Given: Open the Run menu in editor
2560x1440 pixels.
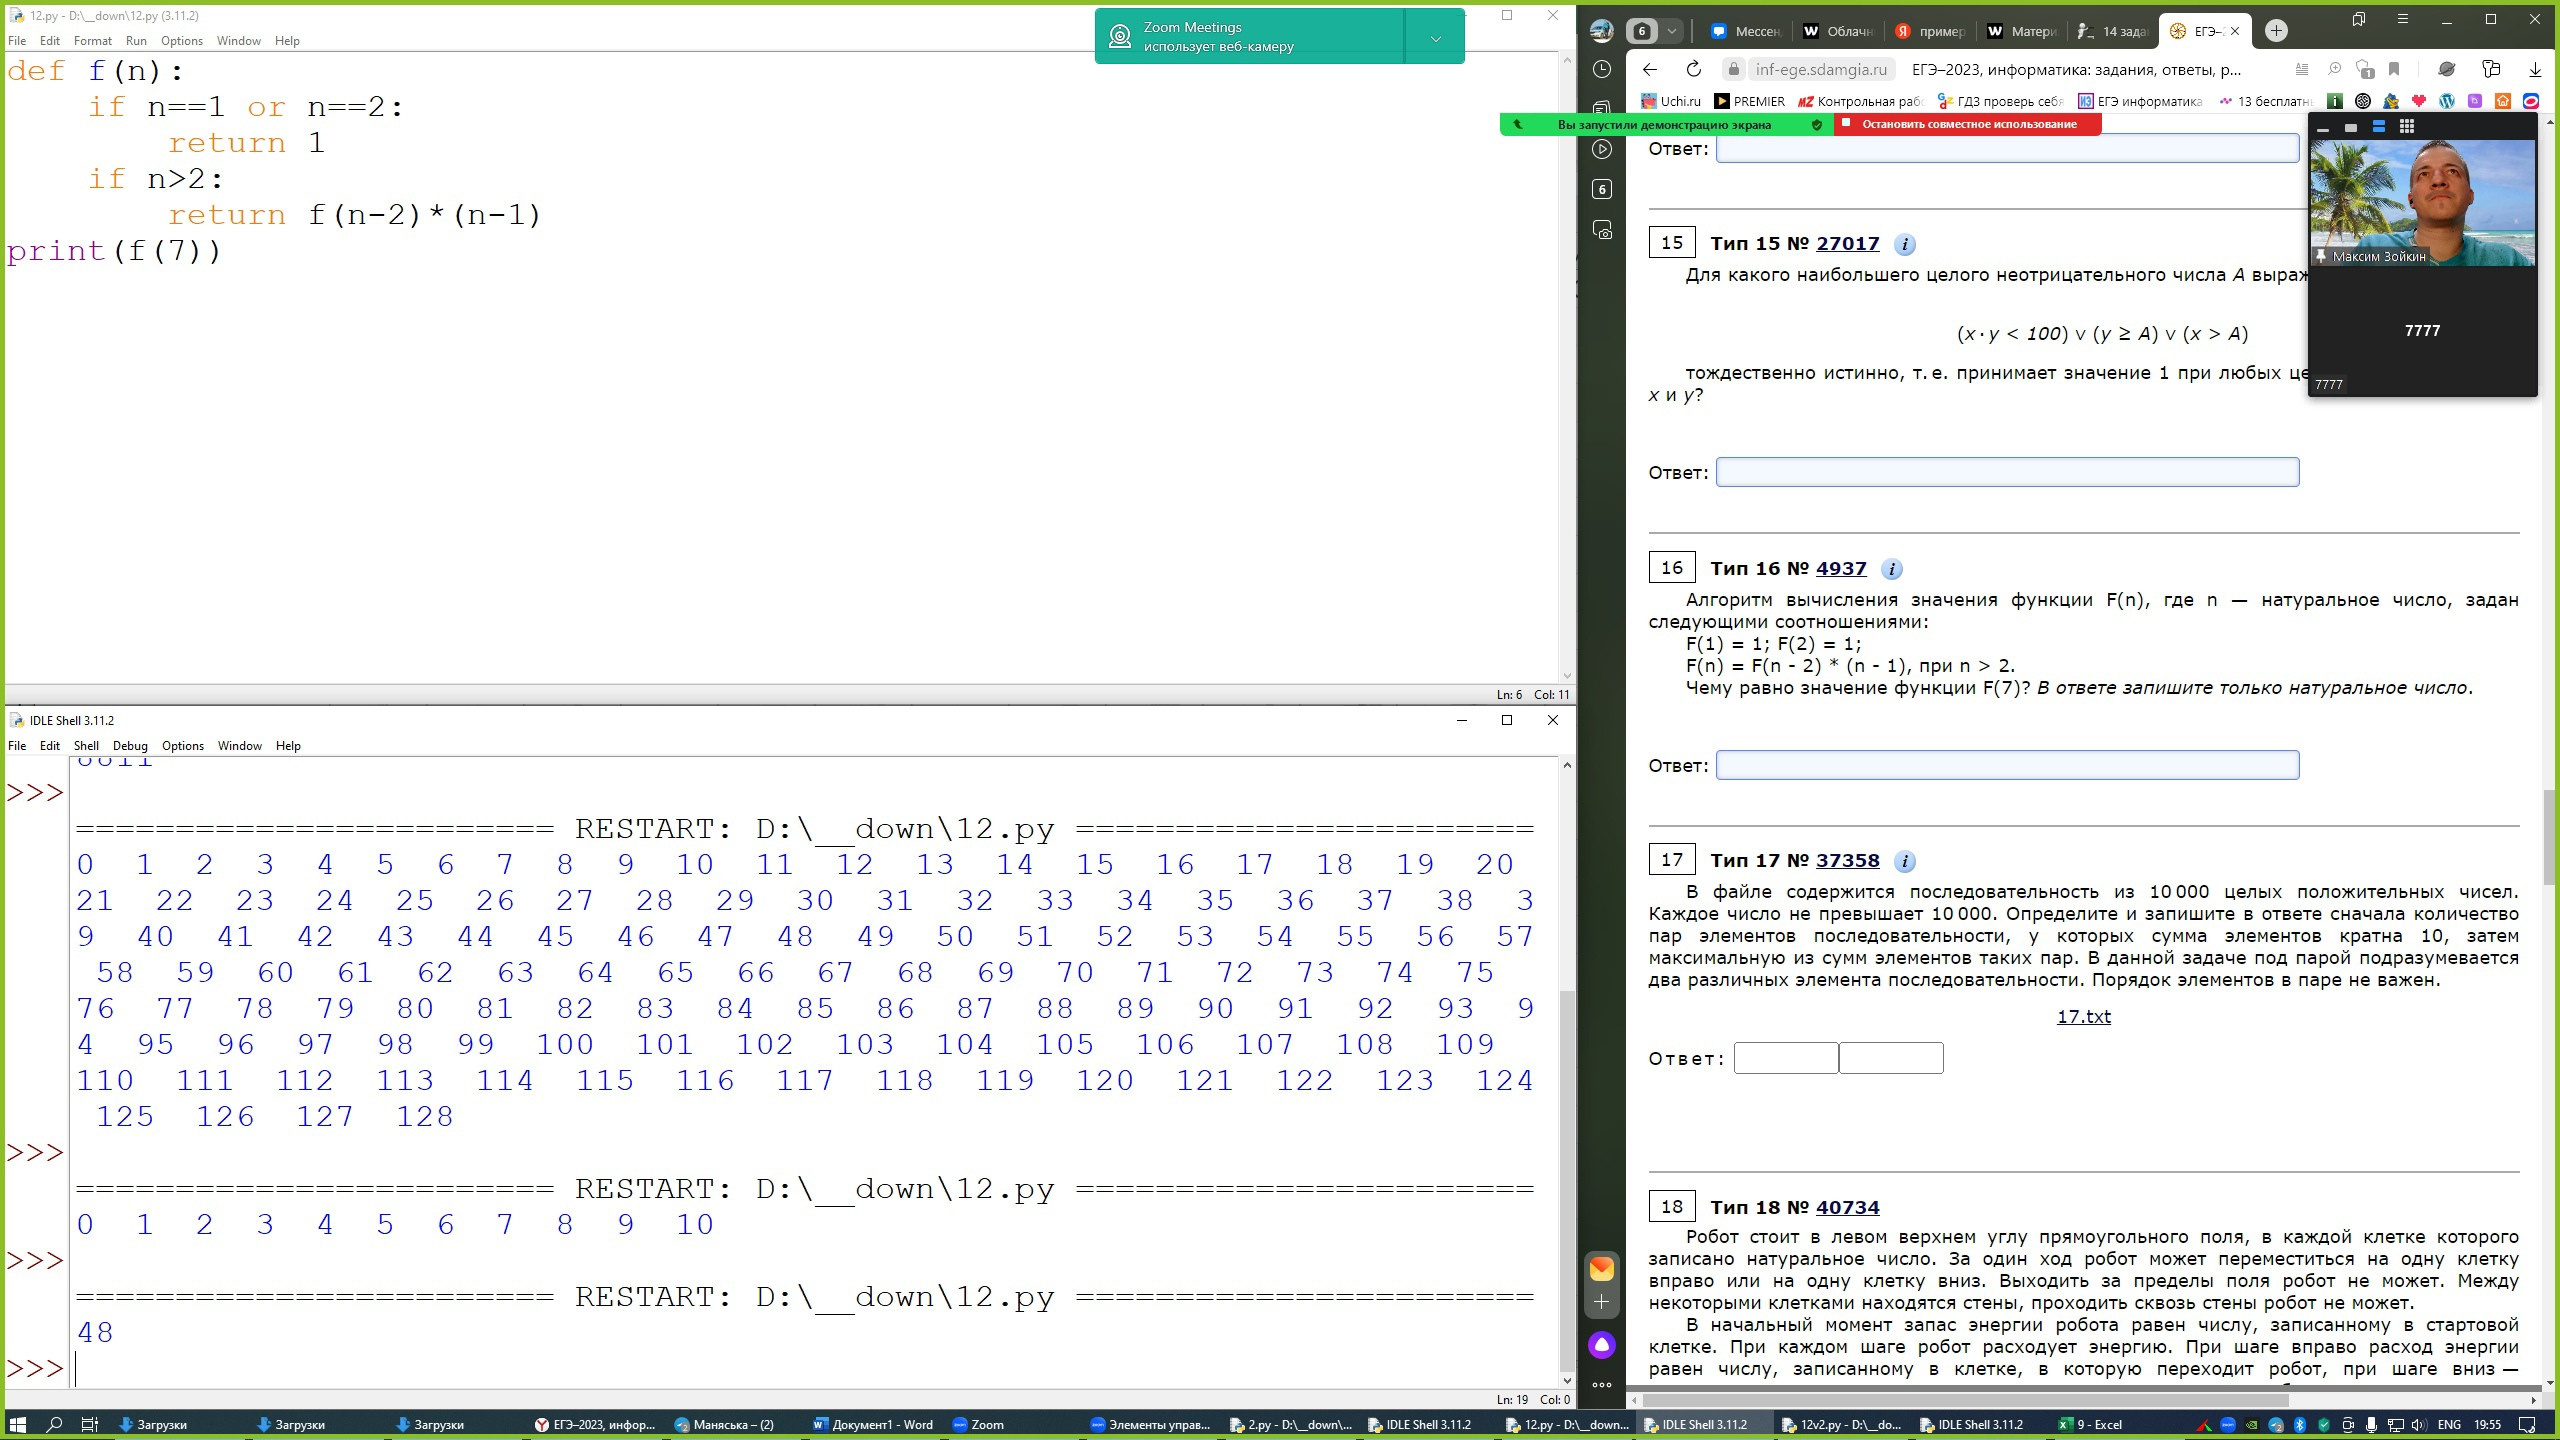Looking at the screenshot, I should (x=136, y=41).
